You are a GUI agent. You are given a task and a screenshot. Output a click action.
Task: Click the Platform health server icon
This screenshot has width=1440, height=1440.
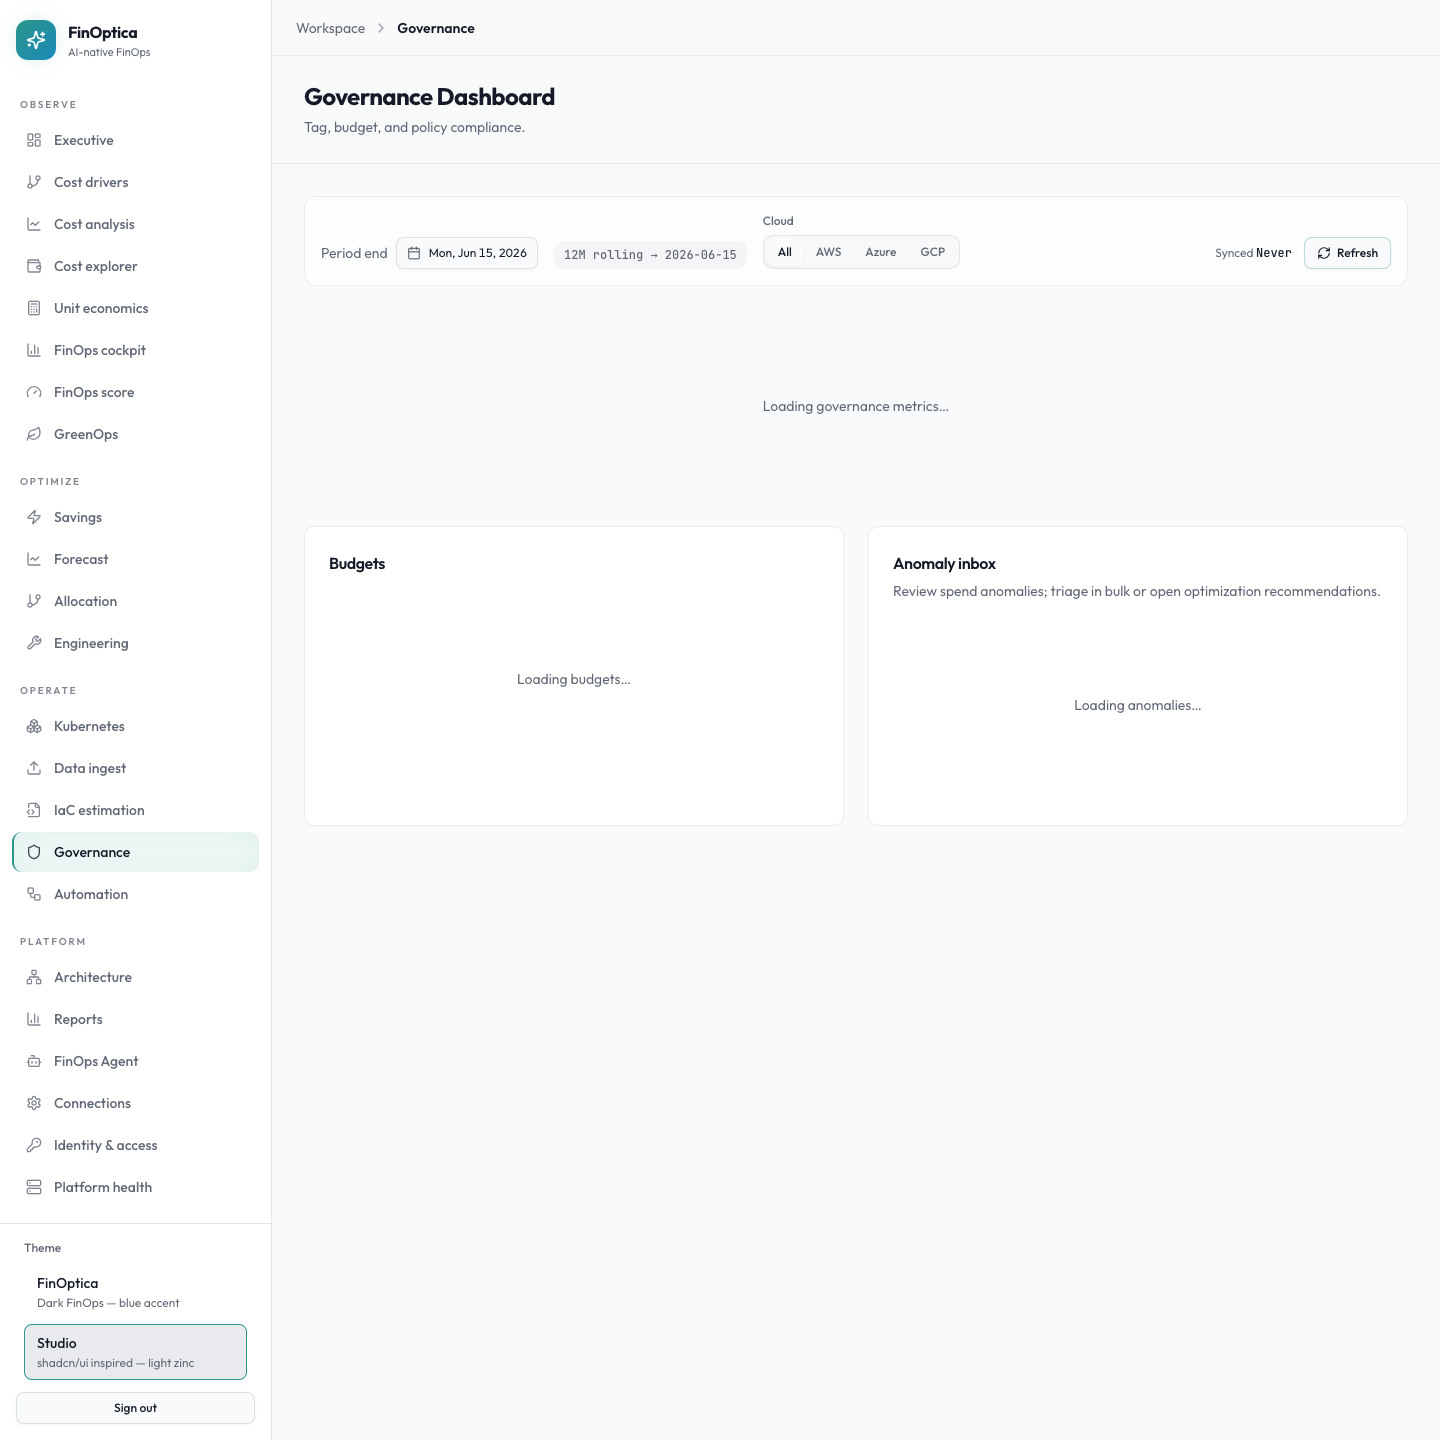click(x=34, y=1187)
